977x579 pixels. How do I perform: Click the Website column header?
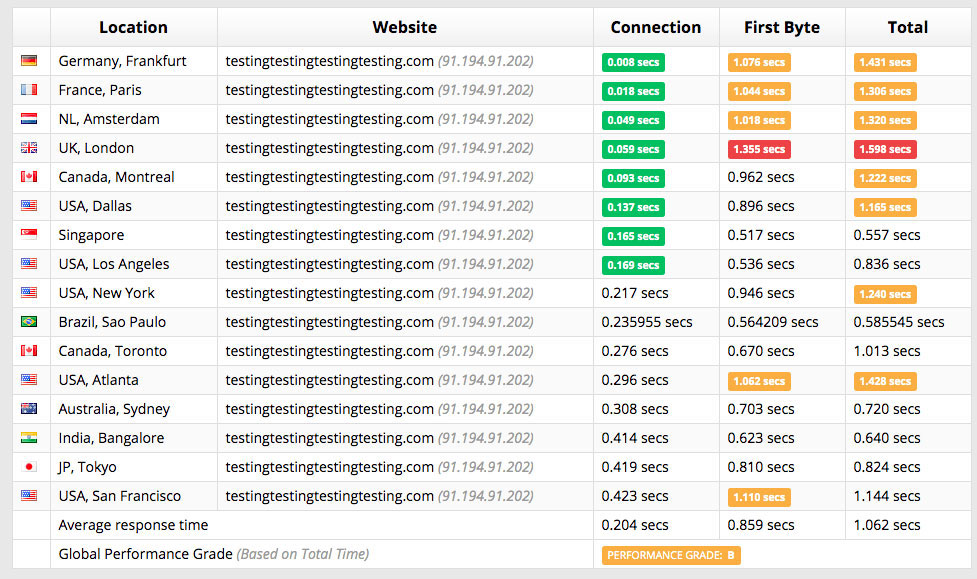pyautogui.click(x=405, y=27)
